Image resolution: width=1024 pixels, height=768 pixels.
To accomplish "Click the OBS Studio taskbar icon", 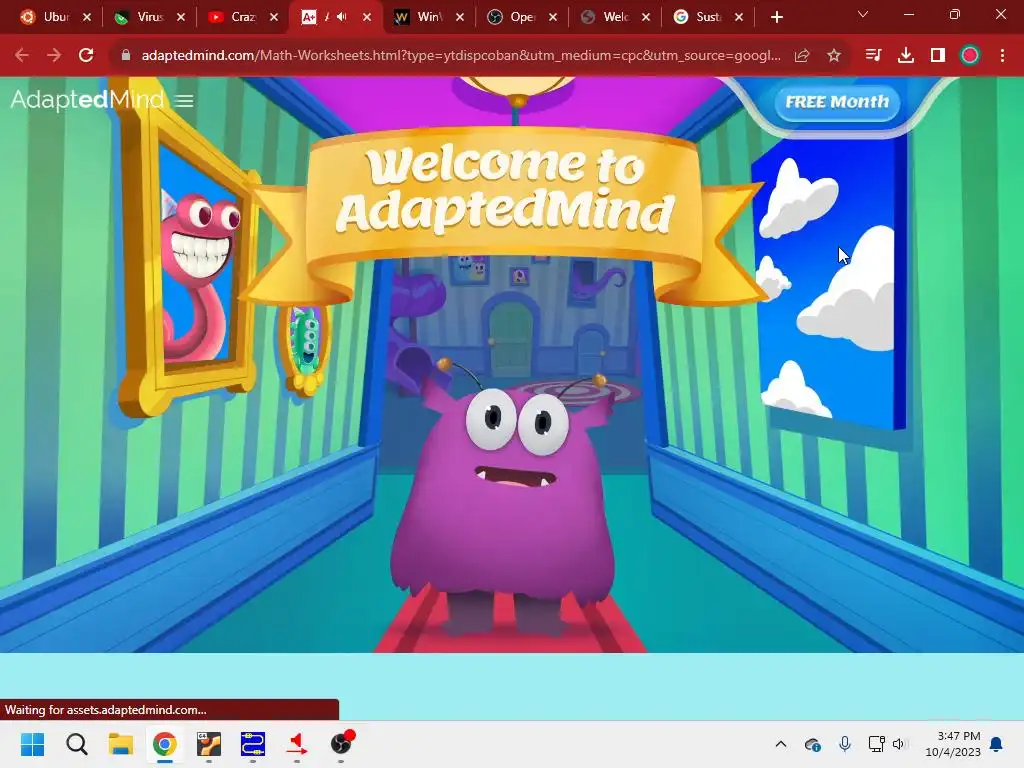I will point(341,744).
